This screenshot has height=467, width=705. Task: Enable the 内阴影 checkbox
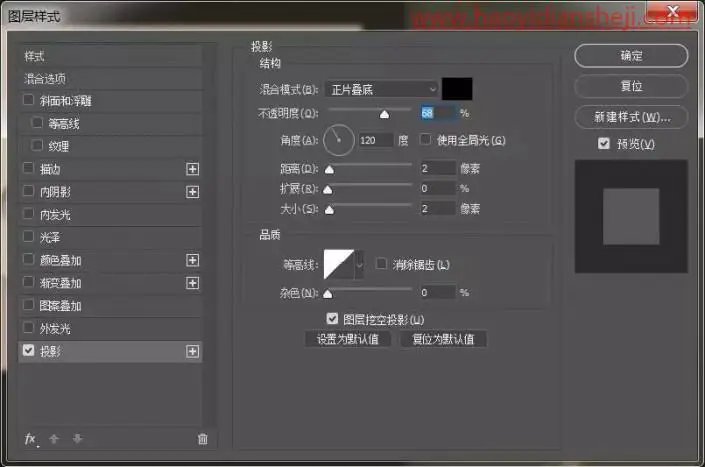tap(28, 191)
